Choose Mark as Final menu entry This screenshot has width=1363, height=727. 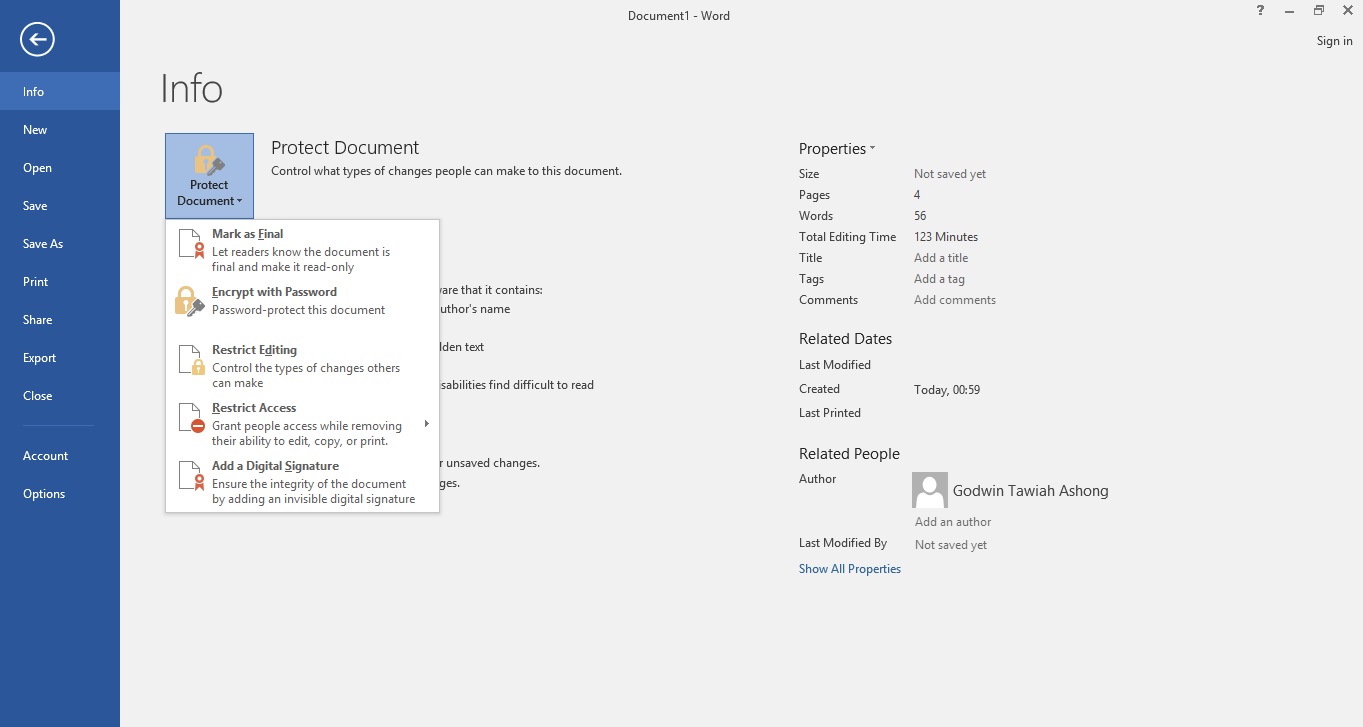(x=302, y=250)
